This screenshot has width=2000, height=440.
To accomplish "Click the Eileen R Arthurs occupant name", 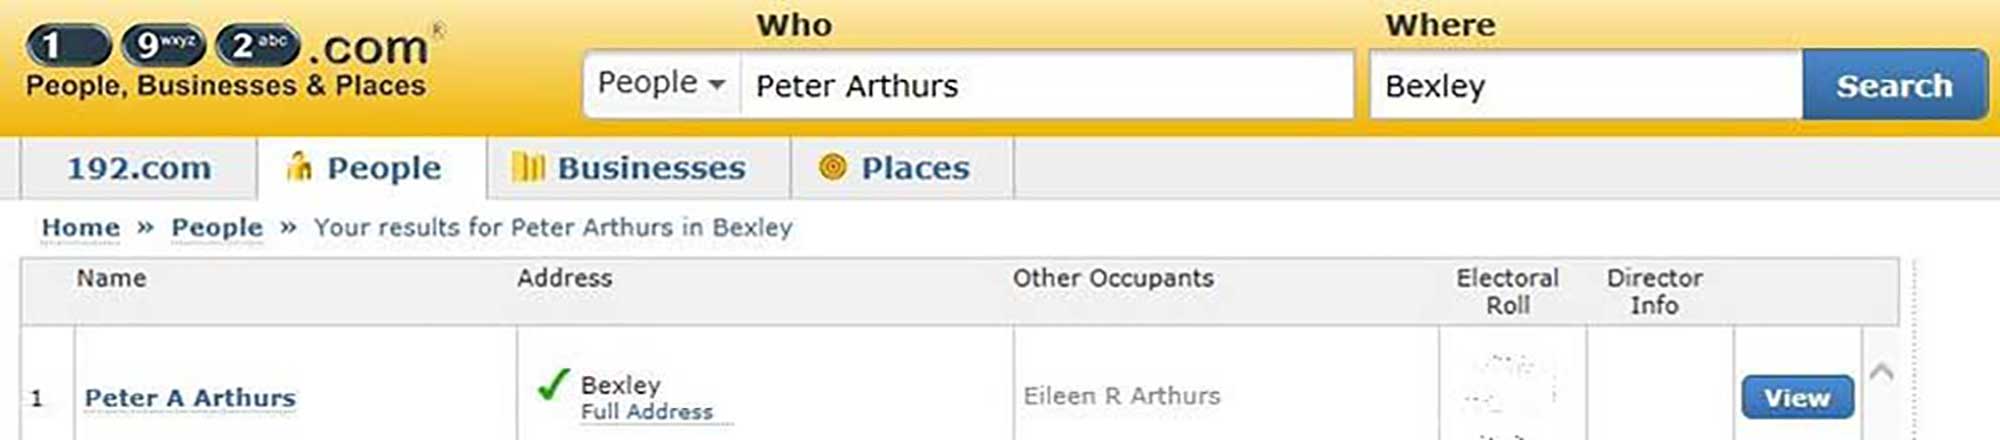I will 1121,396.
